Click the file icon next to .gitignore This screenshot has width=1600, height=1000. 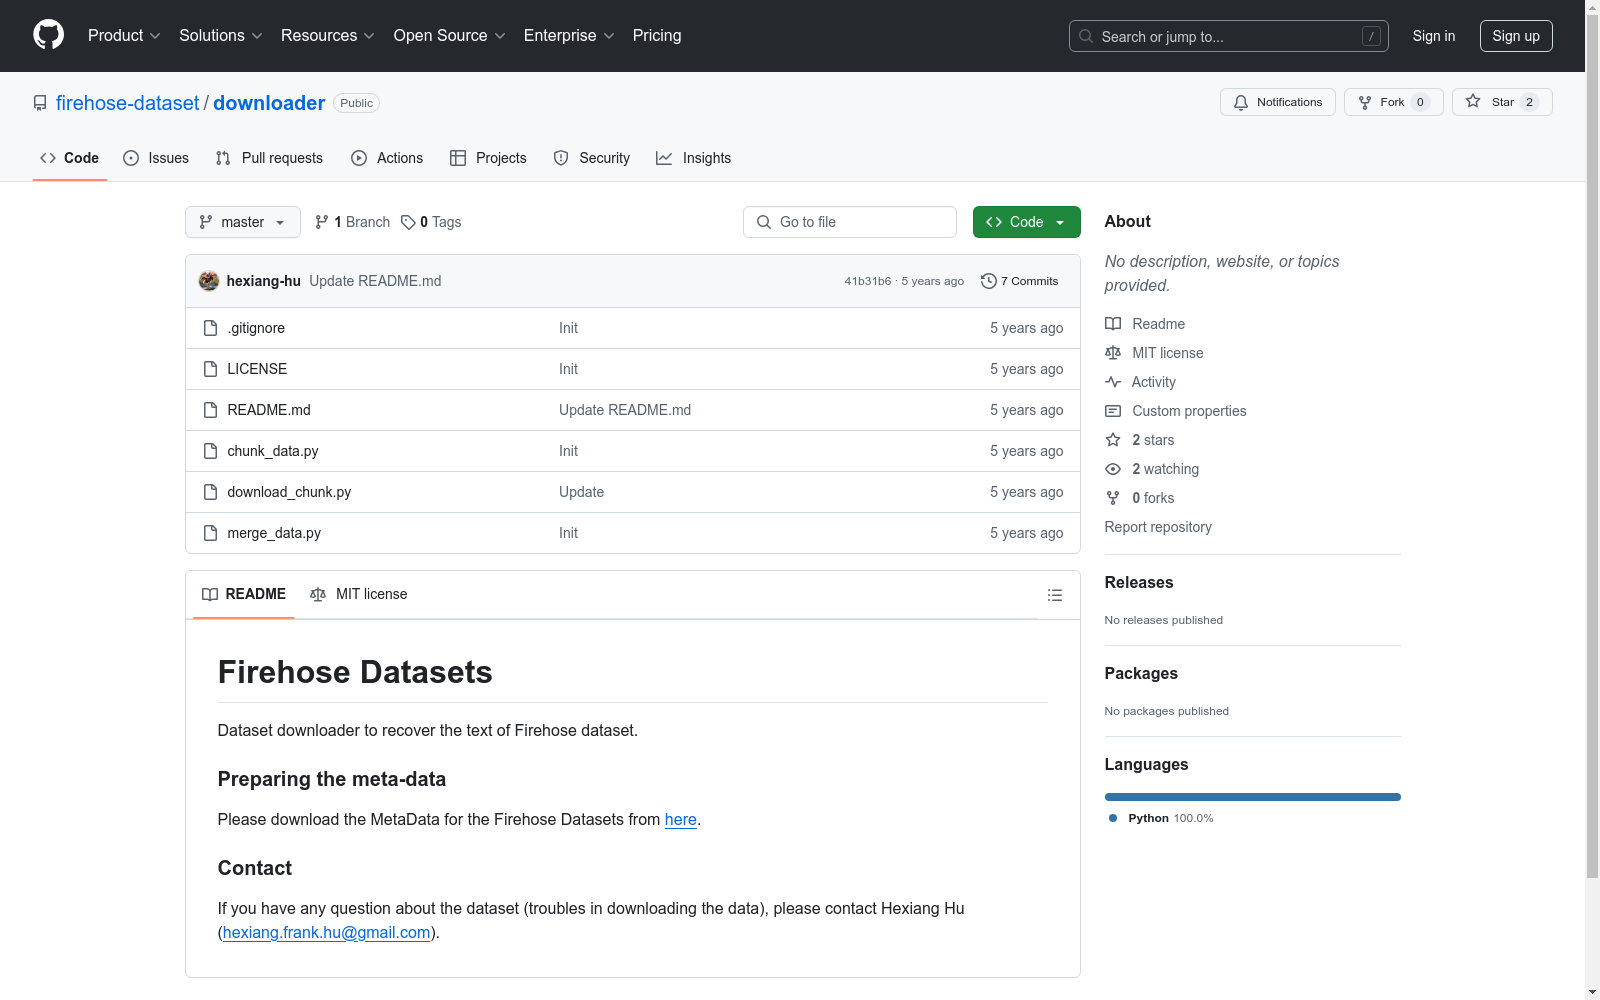pyautogui.click(x=210, y=328)
